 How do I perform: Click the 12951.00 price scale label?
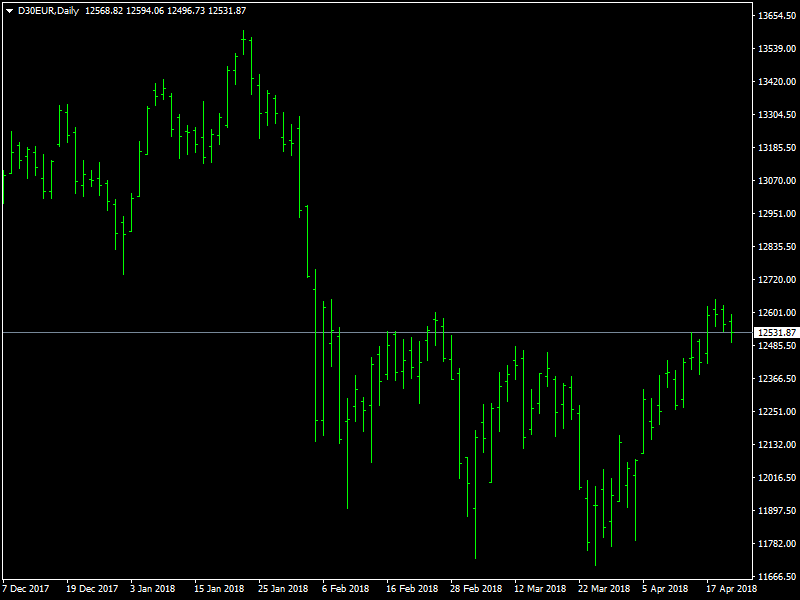777,214
